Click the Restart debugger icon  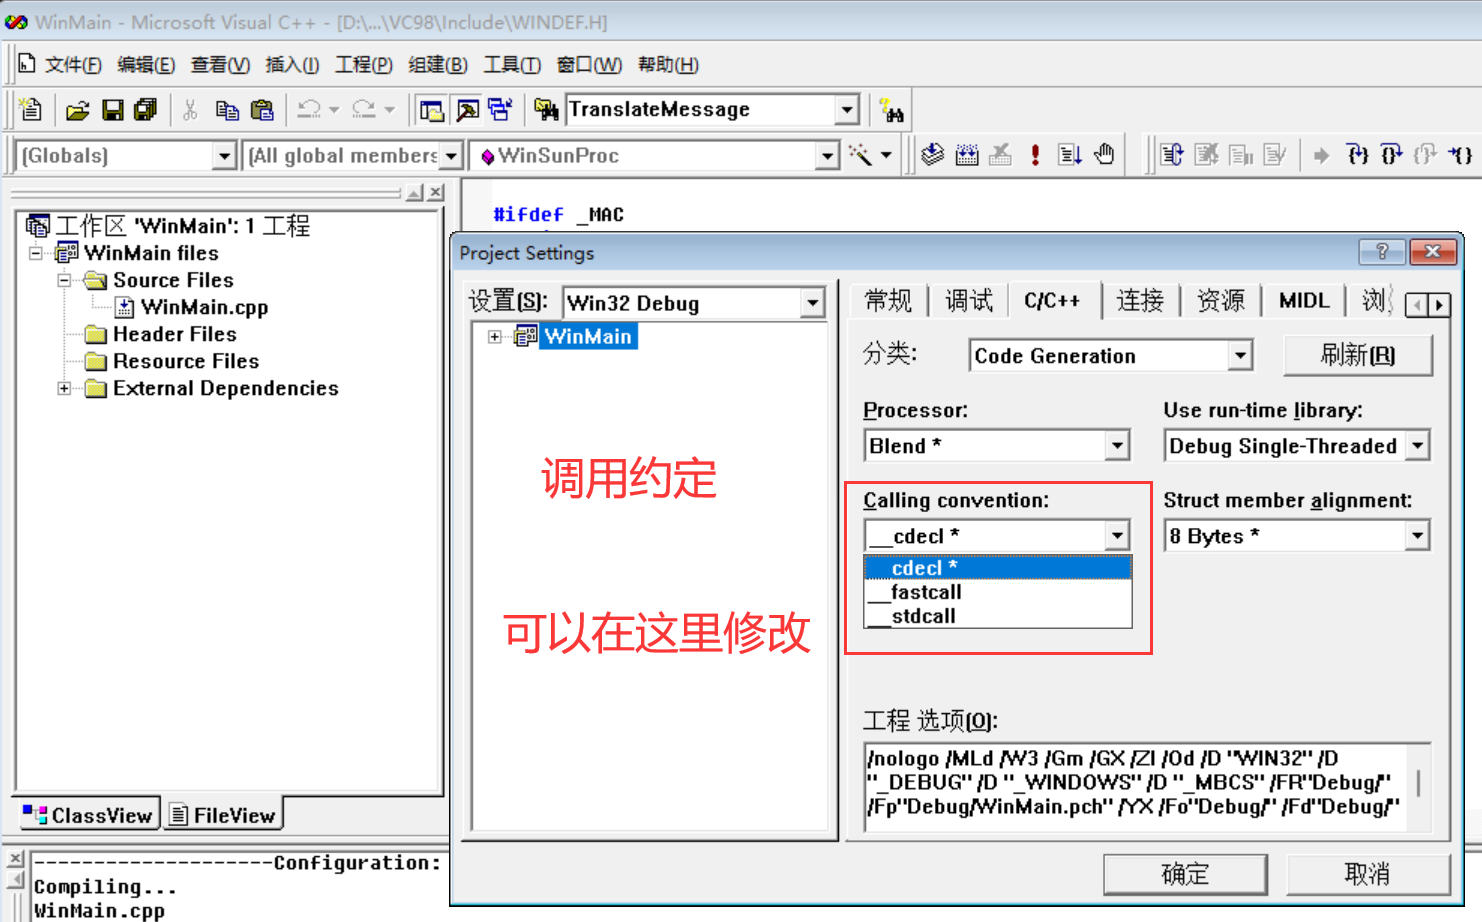(1172, 155)
